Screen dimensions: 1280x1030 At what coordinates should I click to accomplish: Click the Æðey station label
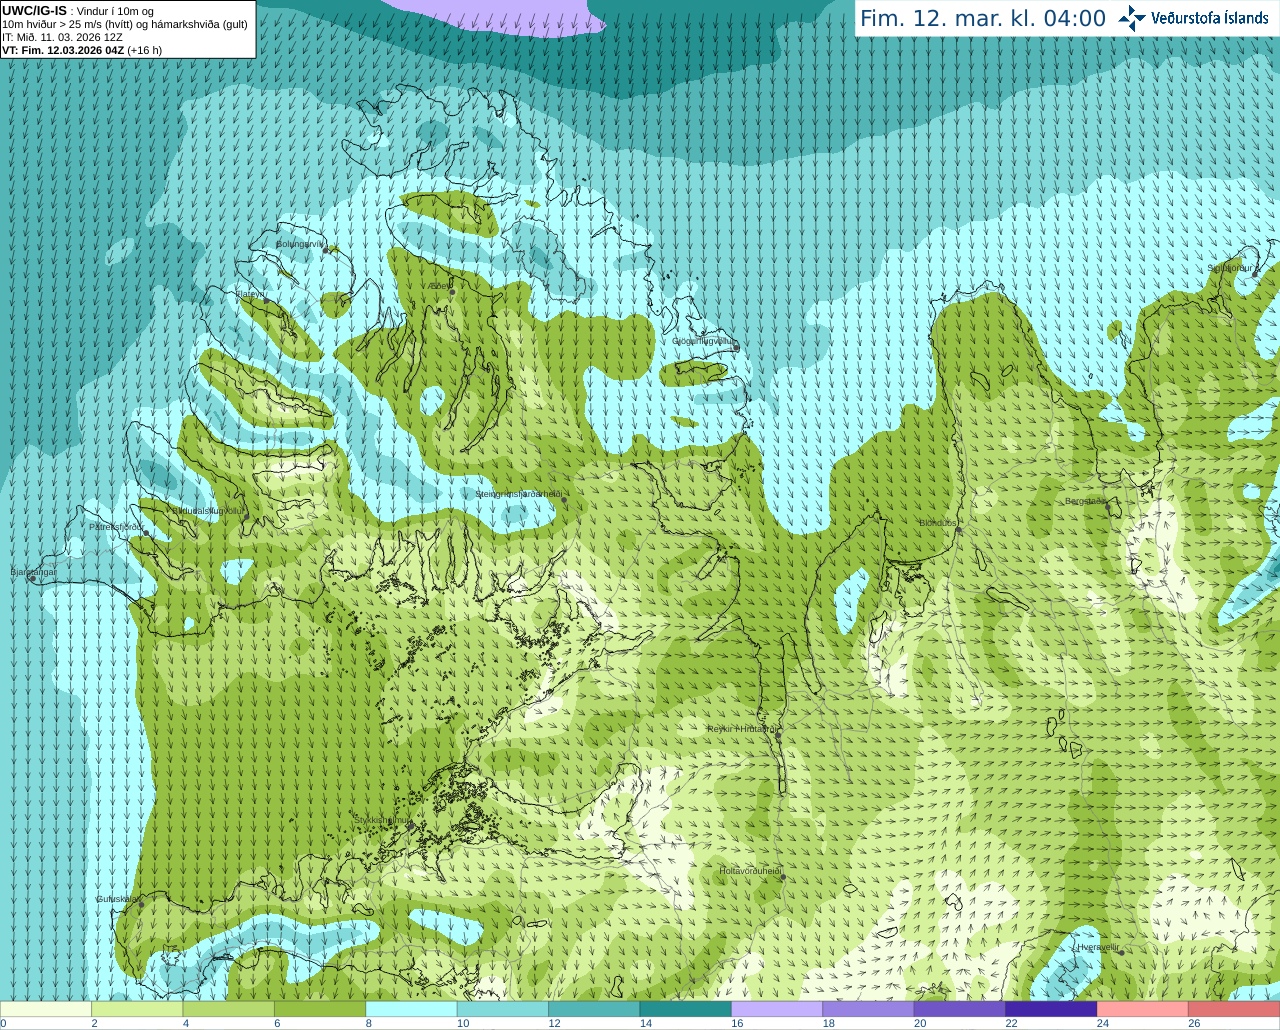tap(439, 286)
